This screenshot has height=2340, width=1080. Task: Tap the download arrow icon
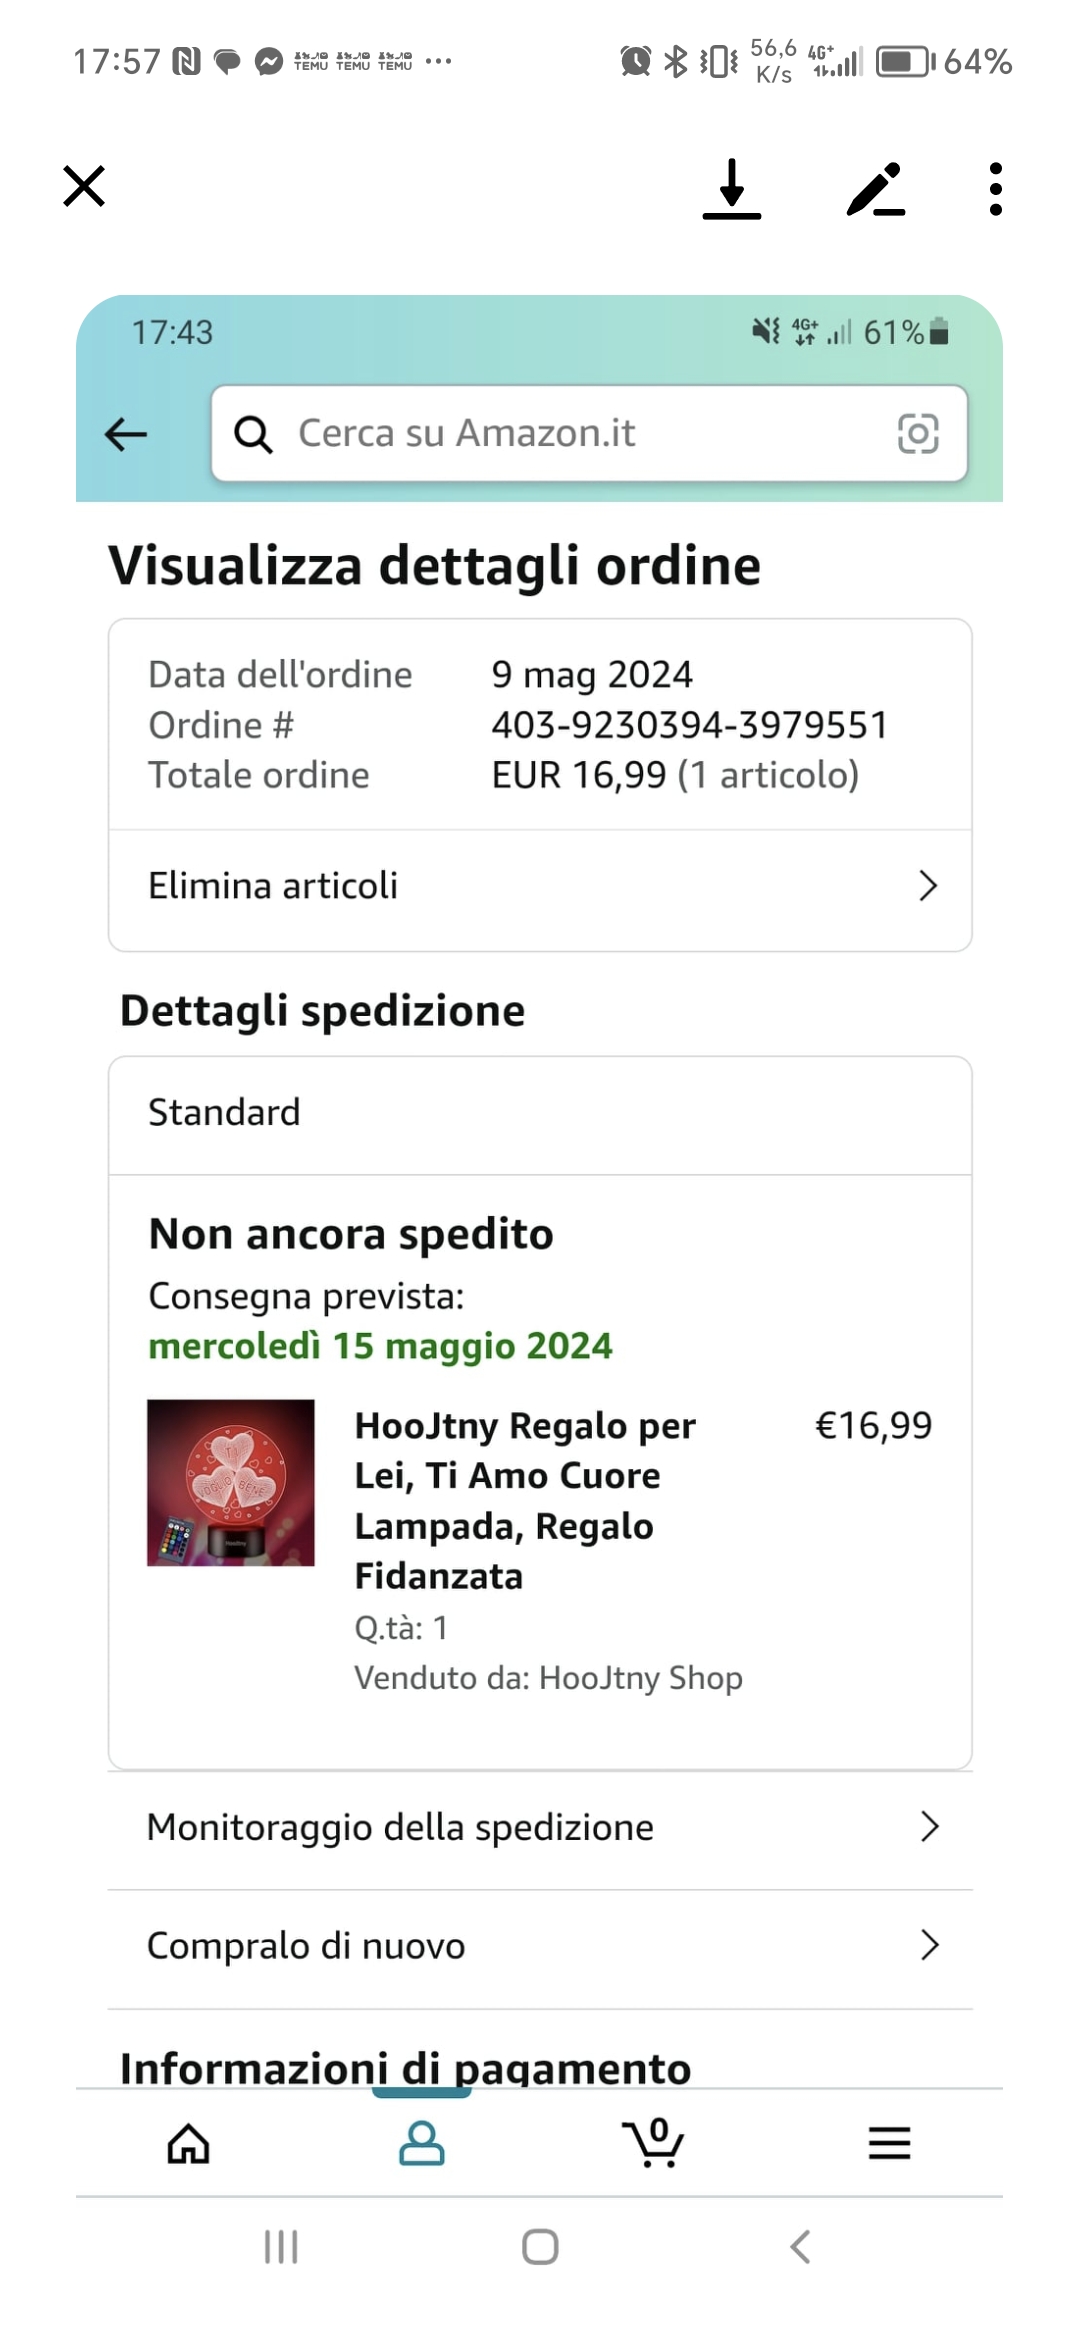point(732,188)
